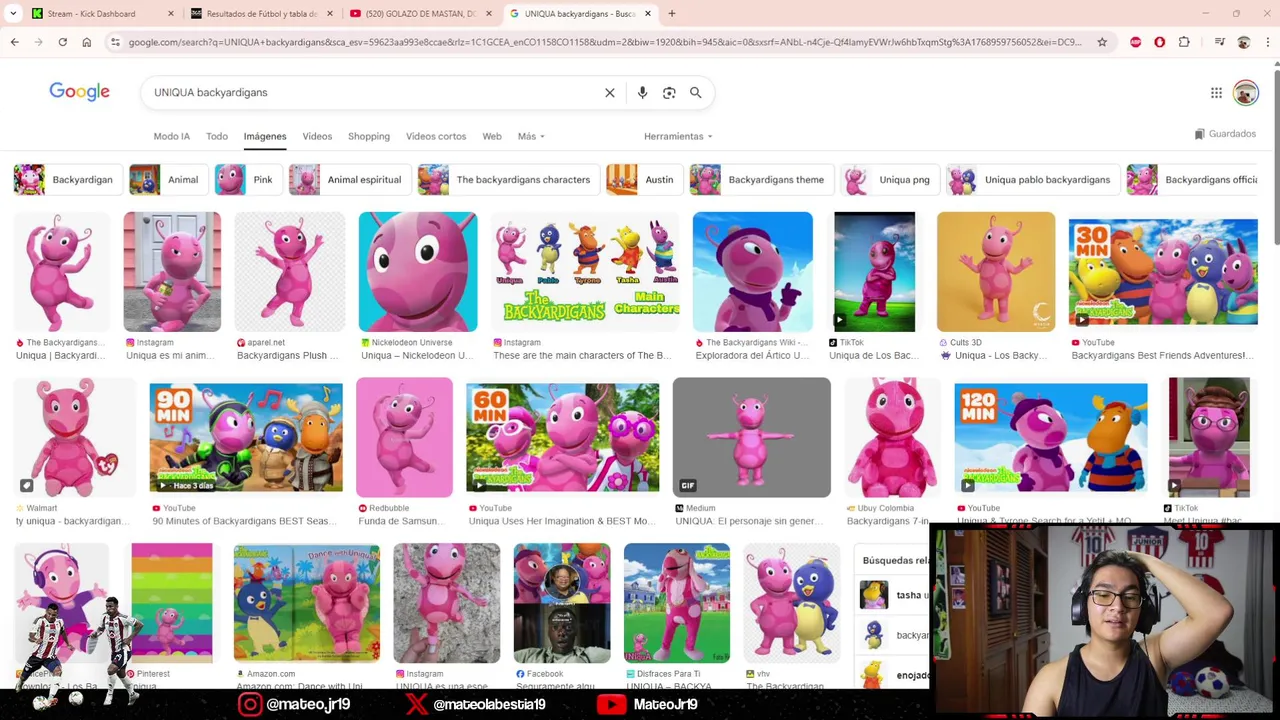Open the Medium UNIQUA GIF result
Image resolution: width=1280 pixels, height=720 pixels.
pos(752,437)
